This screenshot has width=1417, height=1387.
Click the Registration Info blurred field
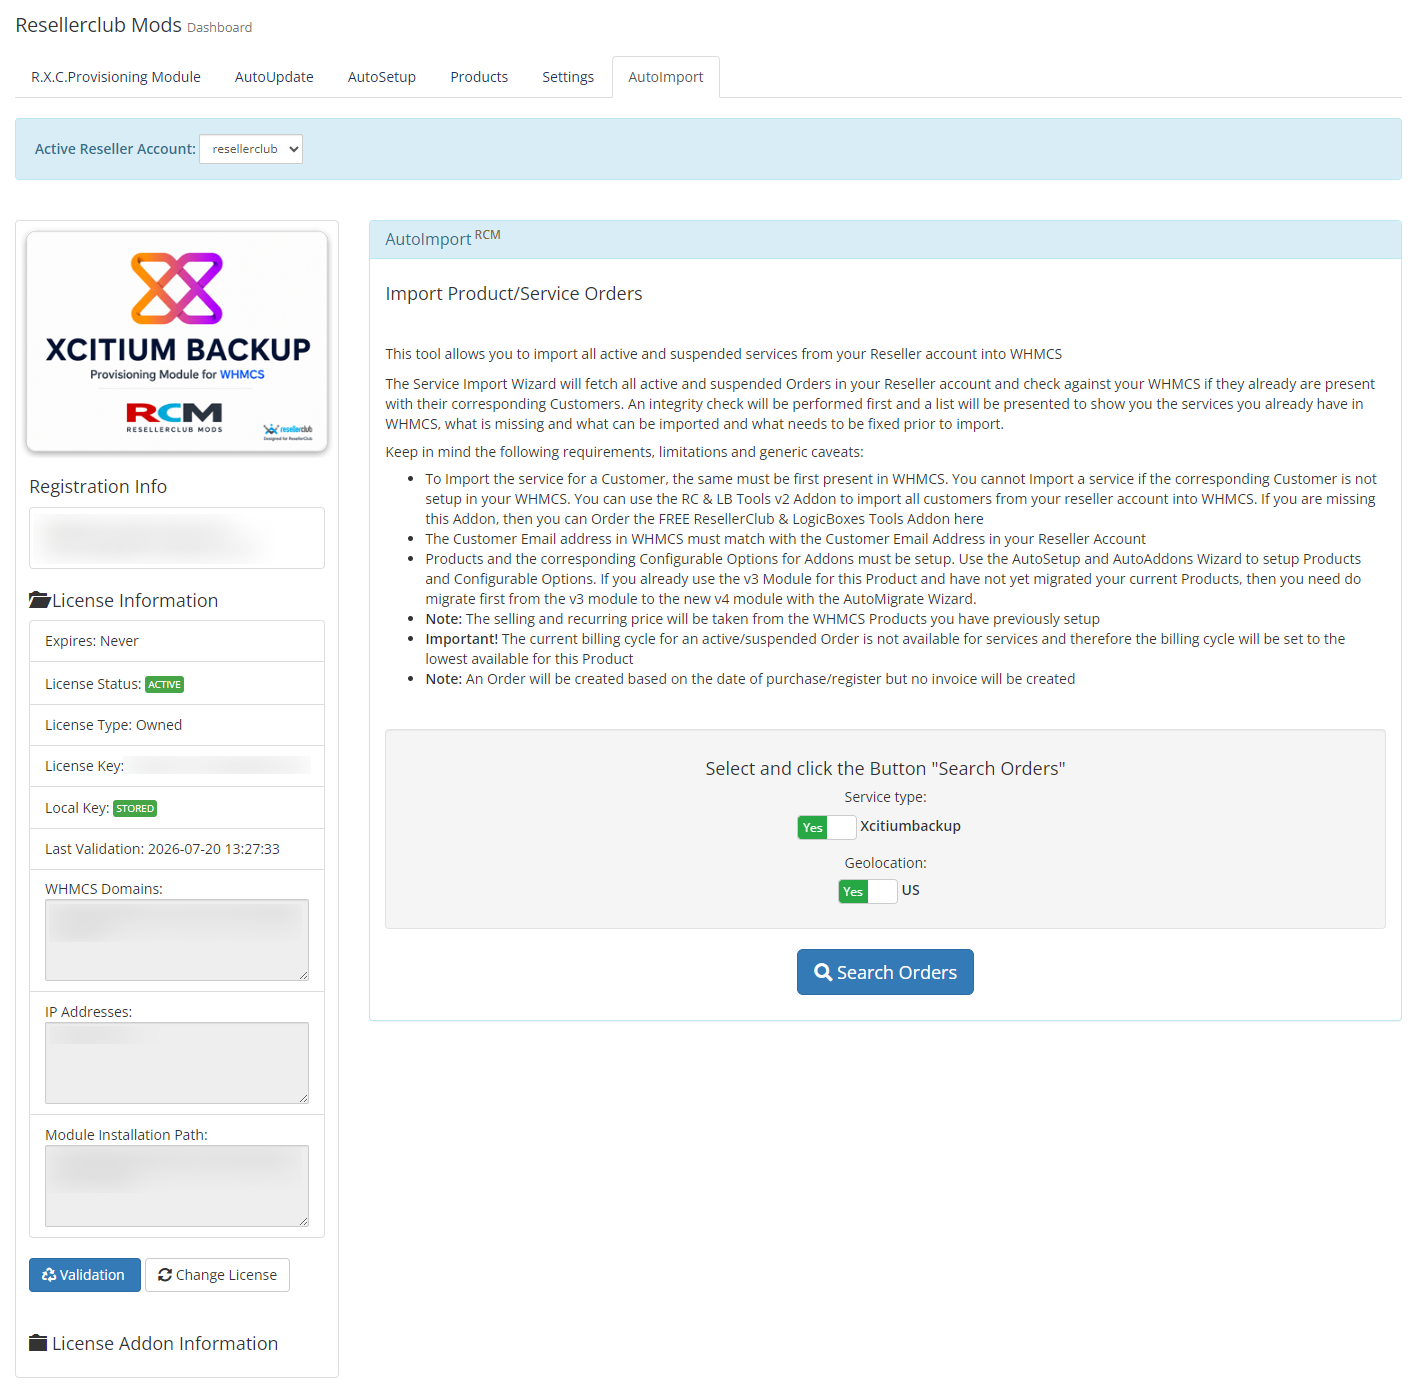click(x=177, y=538)
